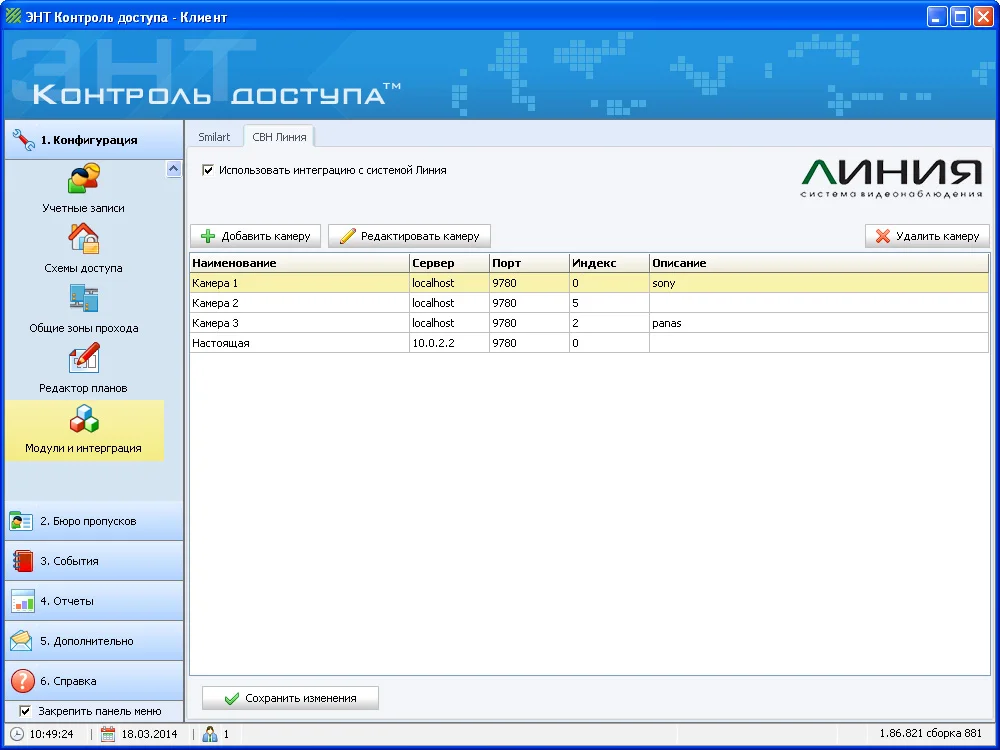Select Модули и интеграция cubes icon
Viewport: 1000px width, 750px height.
[x=83, y=419]
